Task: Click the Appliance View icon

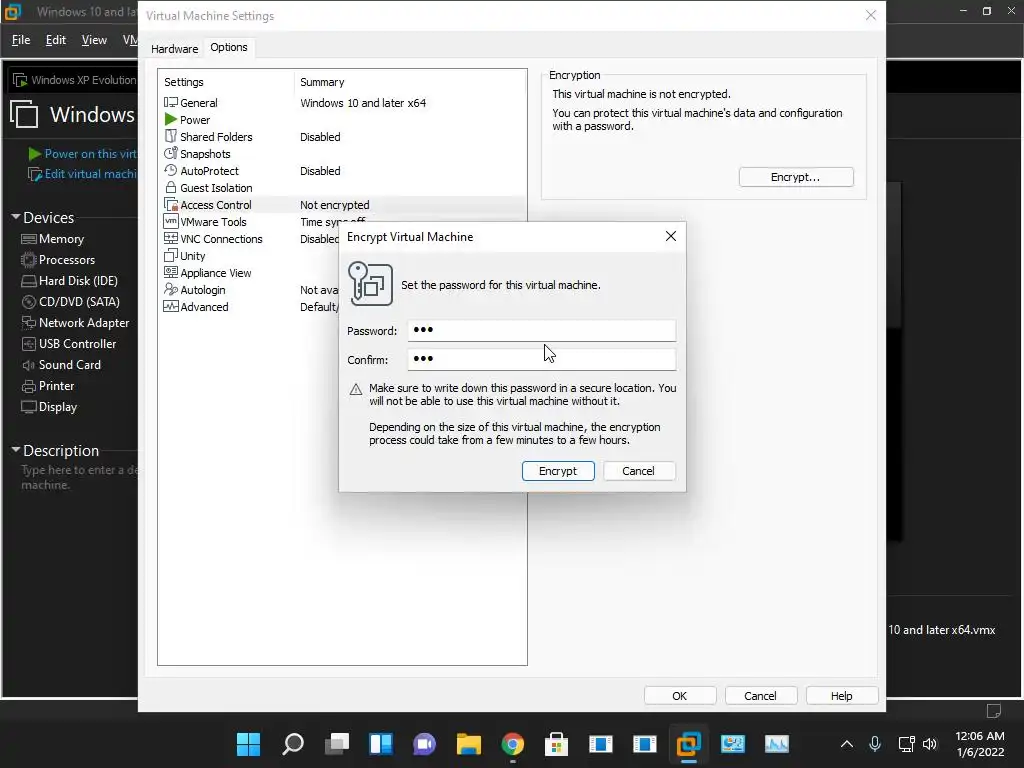Action: click(x=170, y=272)
